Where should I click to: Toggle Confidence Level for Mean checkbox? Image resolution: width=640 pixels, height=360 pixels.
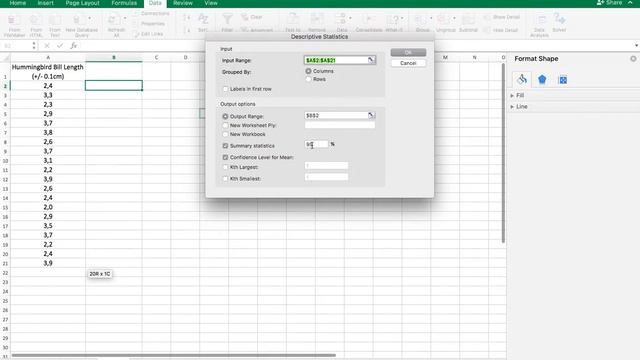pos(225,157)
